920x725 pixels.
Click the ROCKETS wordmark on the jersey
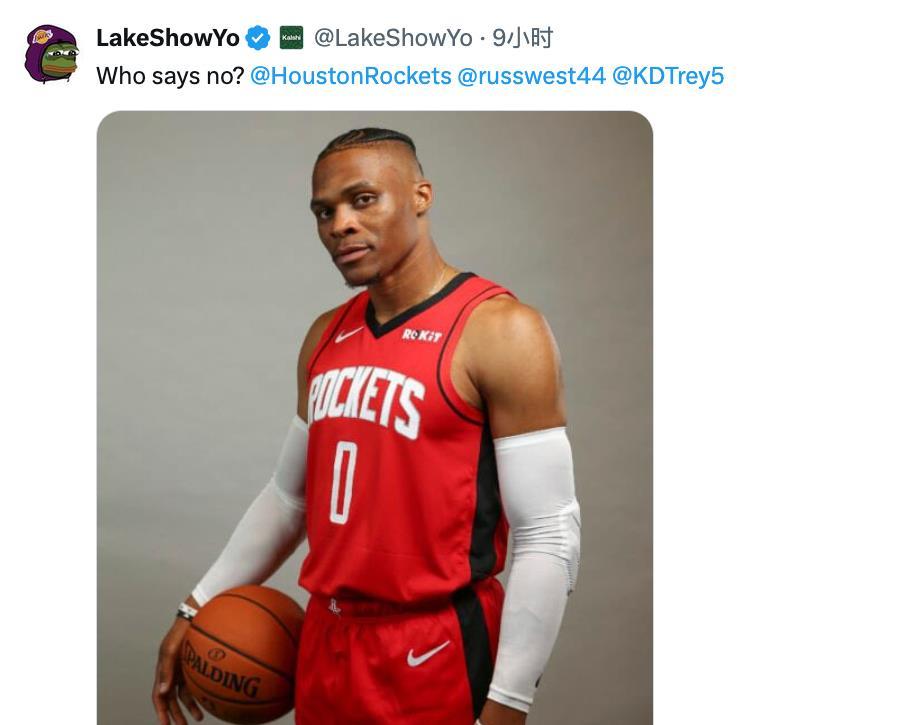(366, 399)
